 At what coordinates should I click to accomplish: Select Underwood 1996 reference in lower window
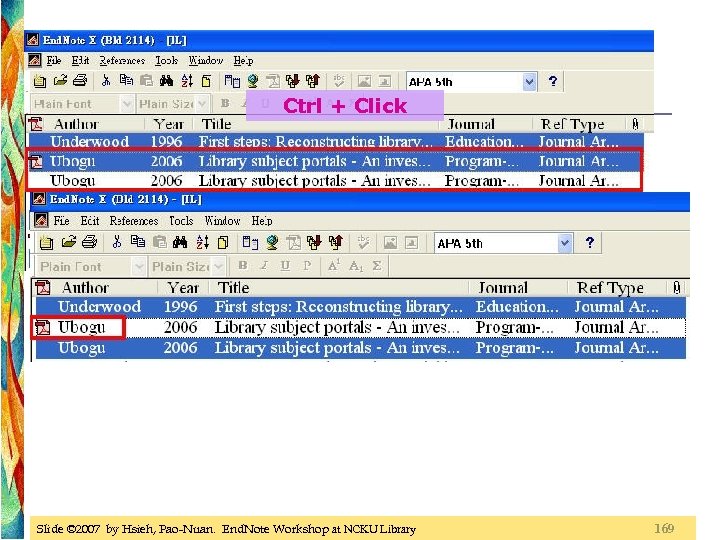[361, 307]
